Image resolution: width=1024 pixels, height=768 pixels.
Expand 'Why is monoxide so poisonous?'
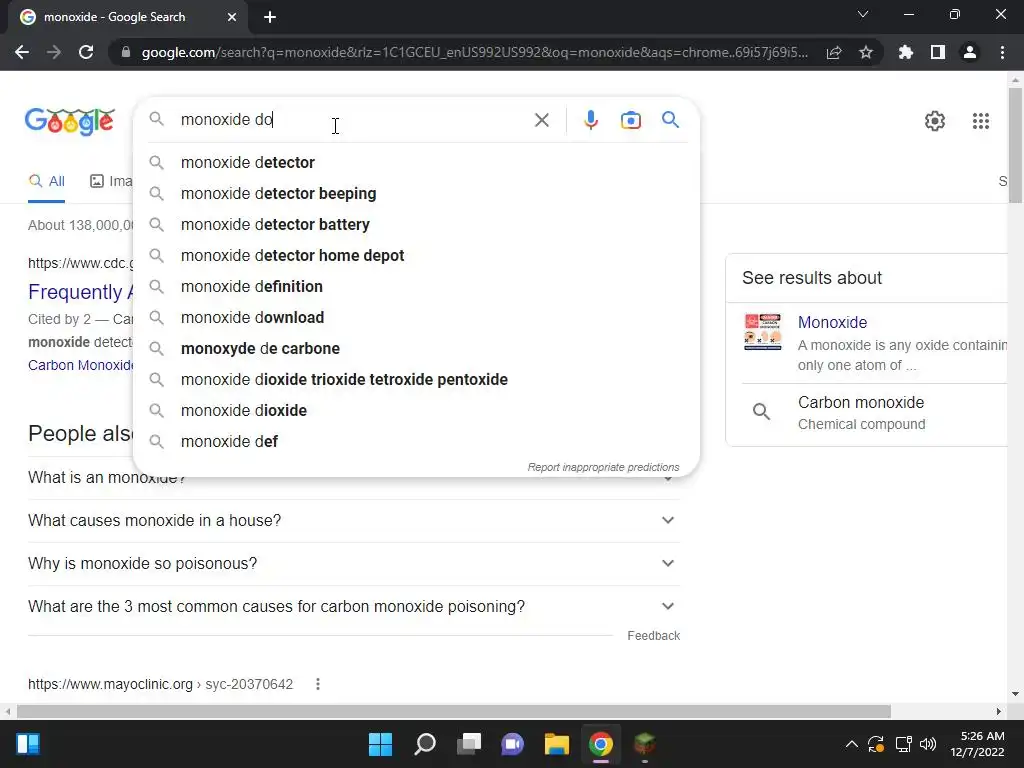click(354, 564)
